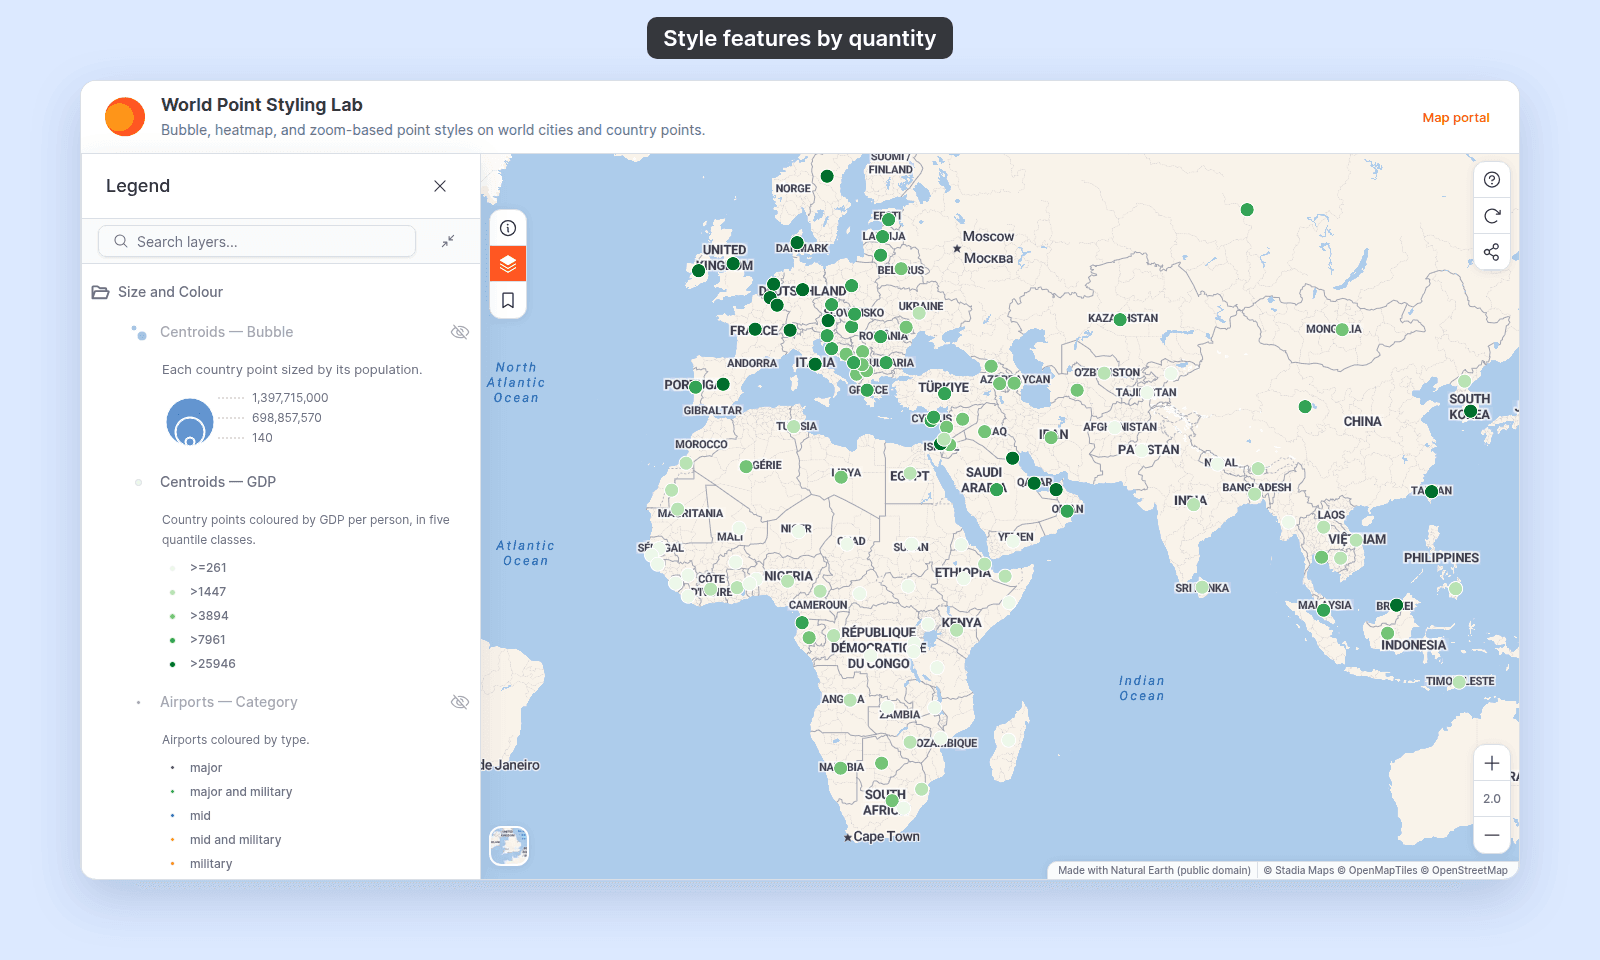Open the Map portal link

(x=1456, y=118)
